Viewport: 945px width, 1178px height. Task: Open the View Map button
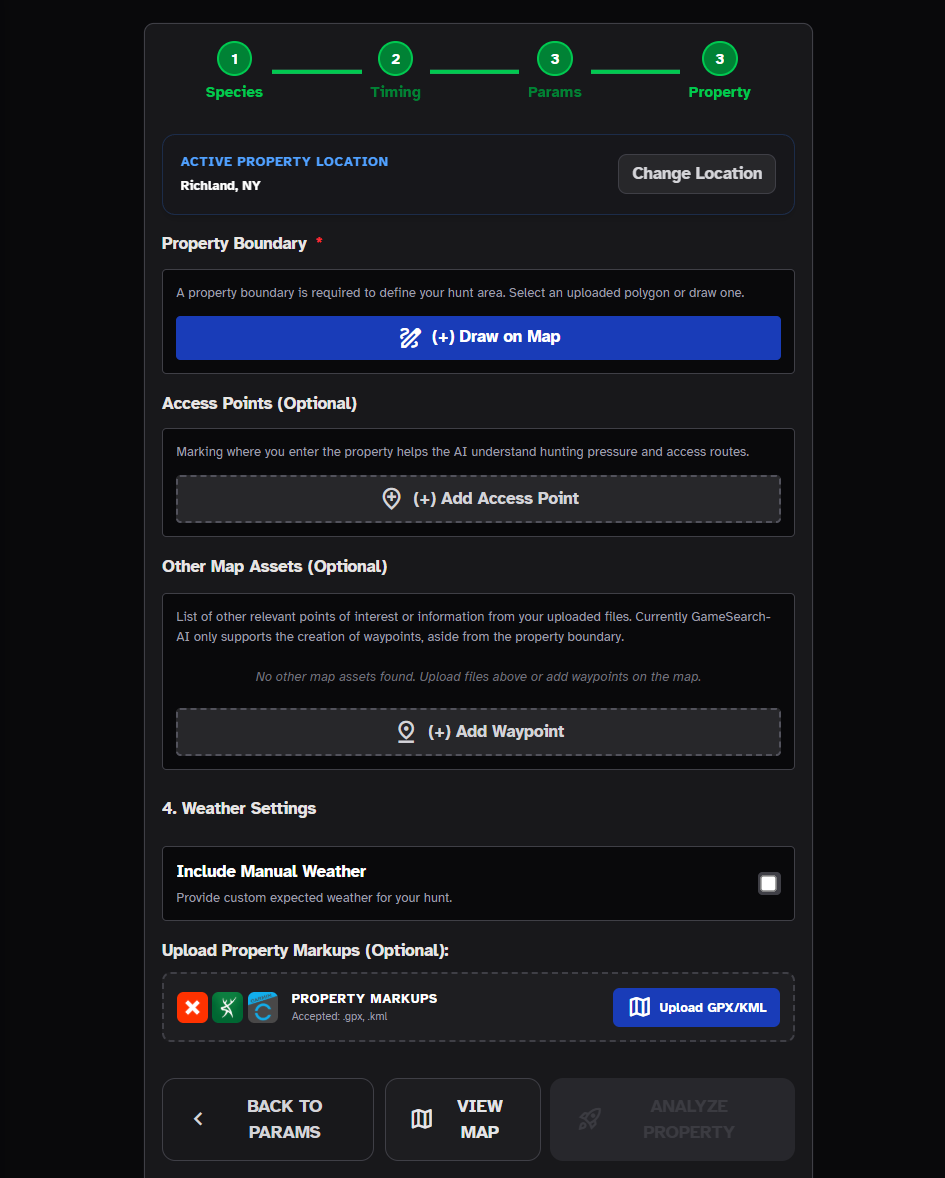click(463, 1119)
